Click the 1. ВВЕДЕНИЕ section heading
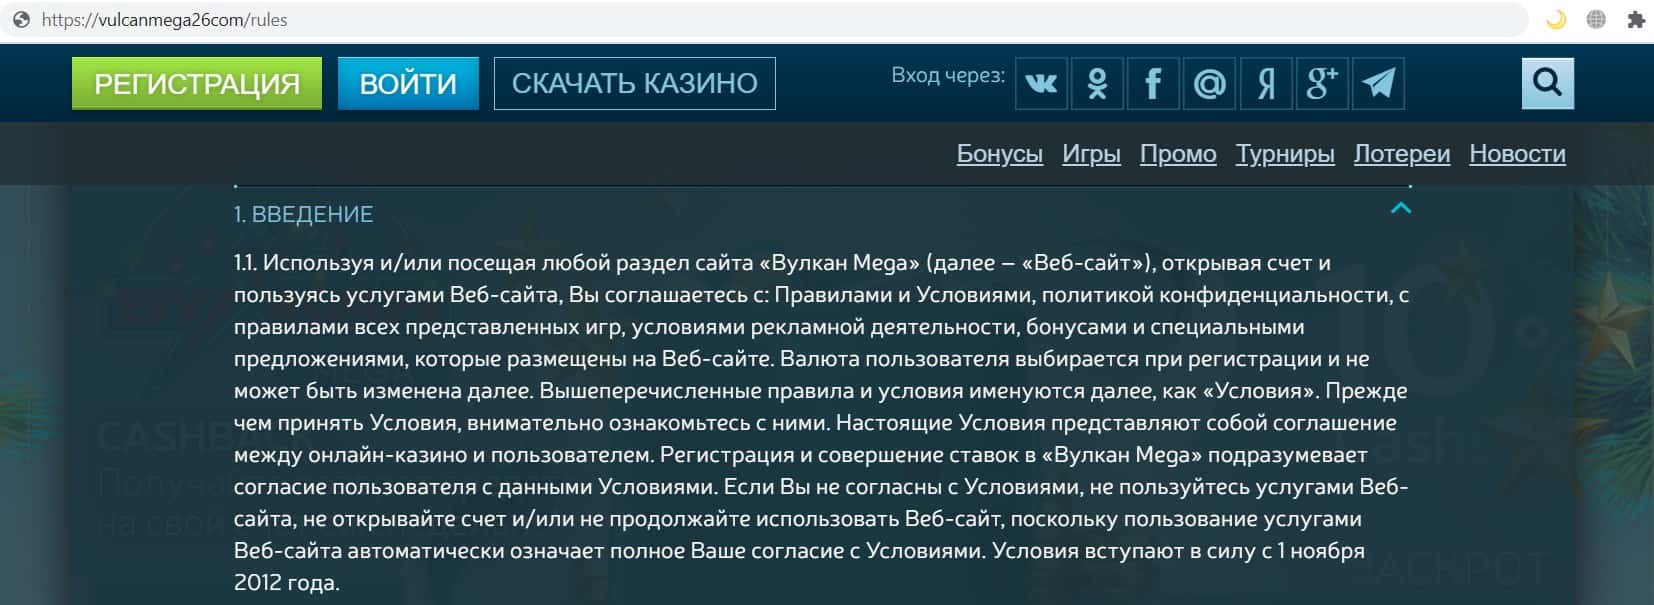 pos(303,214)
